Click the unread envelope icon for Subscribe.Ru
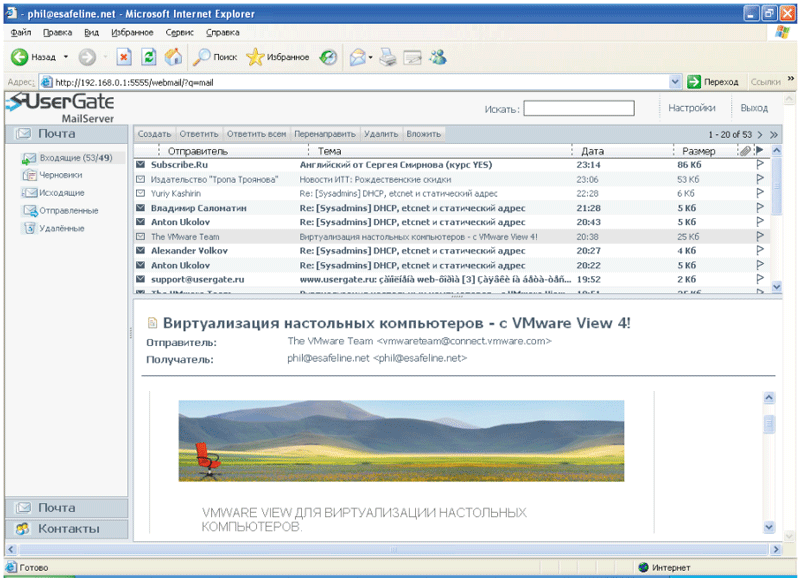 pos(140,164)
